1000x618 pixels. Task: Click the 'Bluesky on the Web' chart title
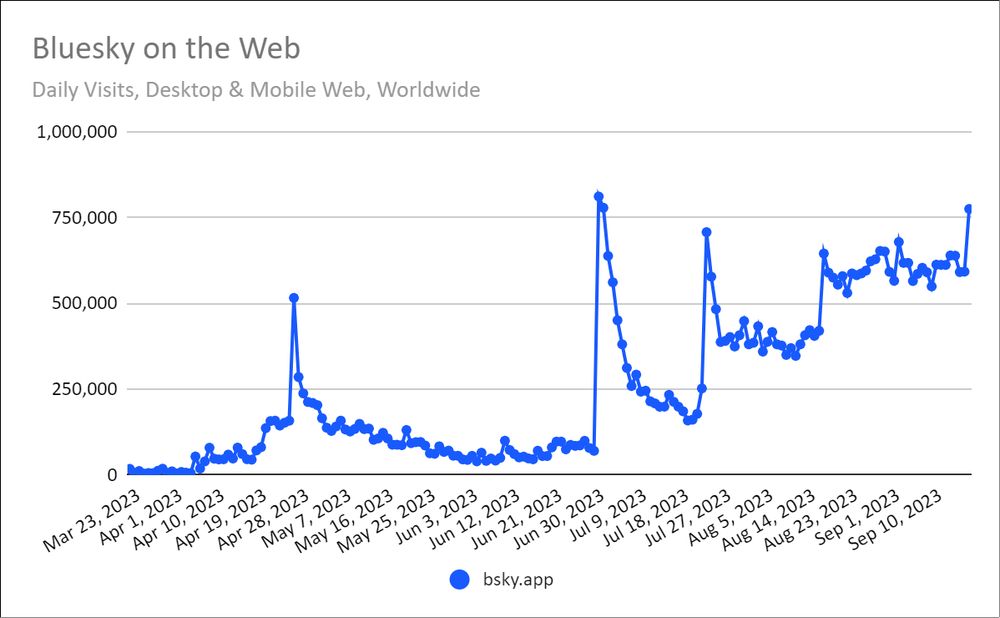click(x=166, y=48)
